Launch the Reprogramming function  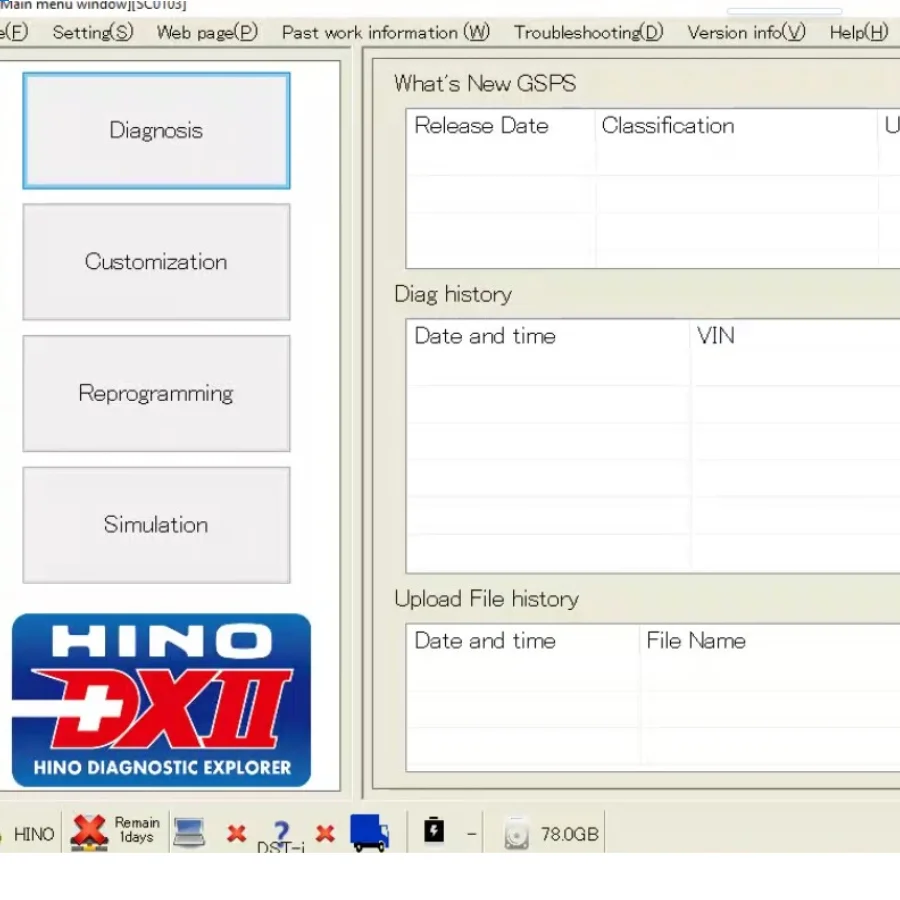pos(156,393)
